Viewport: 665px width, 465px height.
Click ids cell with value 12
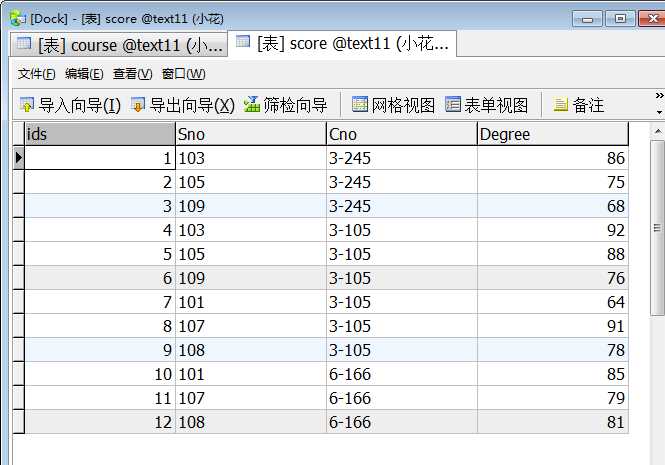[x=100, y=422]
